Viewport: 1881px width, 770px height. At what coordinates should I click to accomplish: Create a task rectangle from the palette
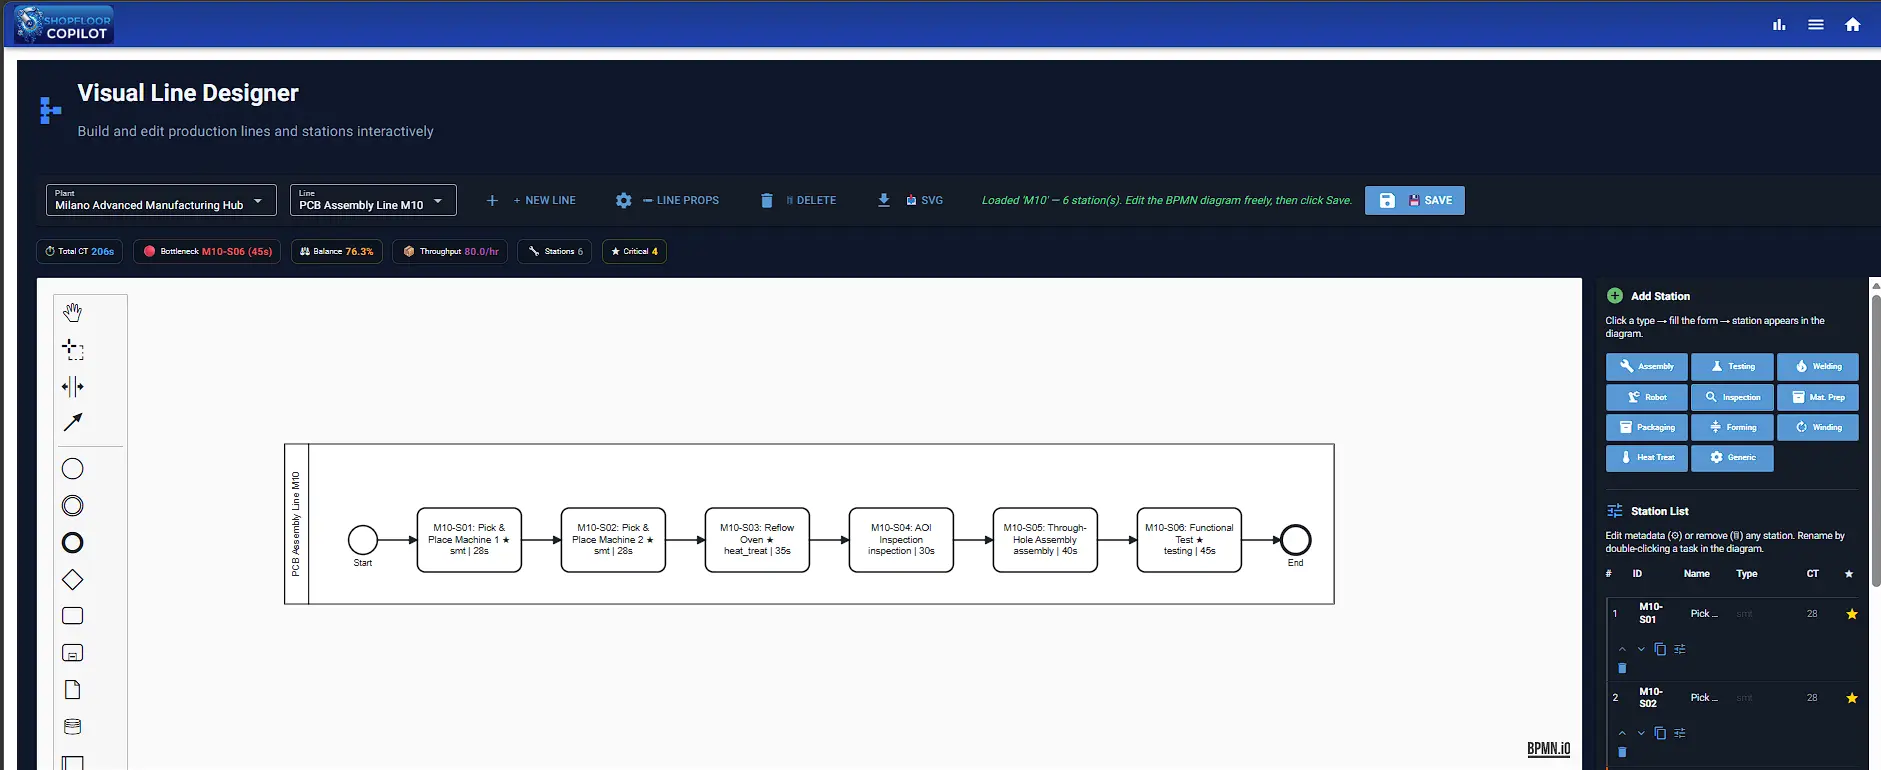coord(73,616)
